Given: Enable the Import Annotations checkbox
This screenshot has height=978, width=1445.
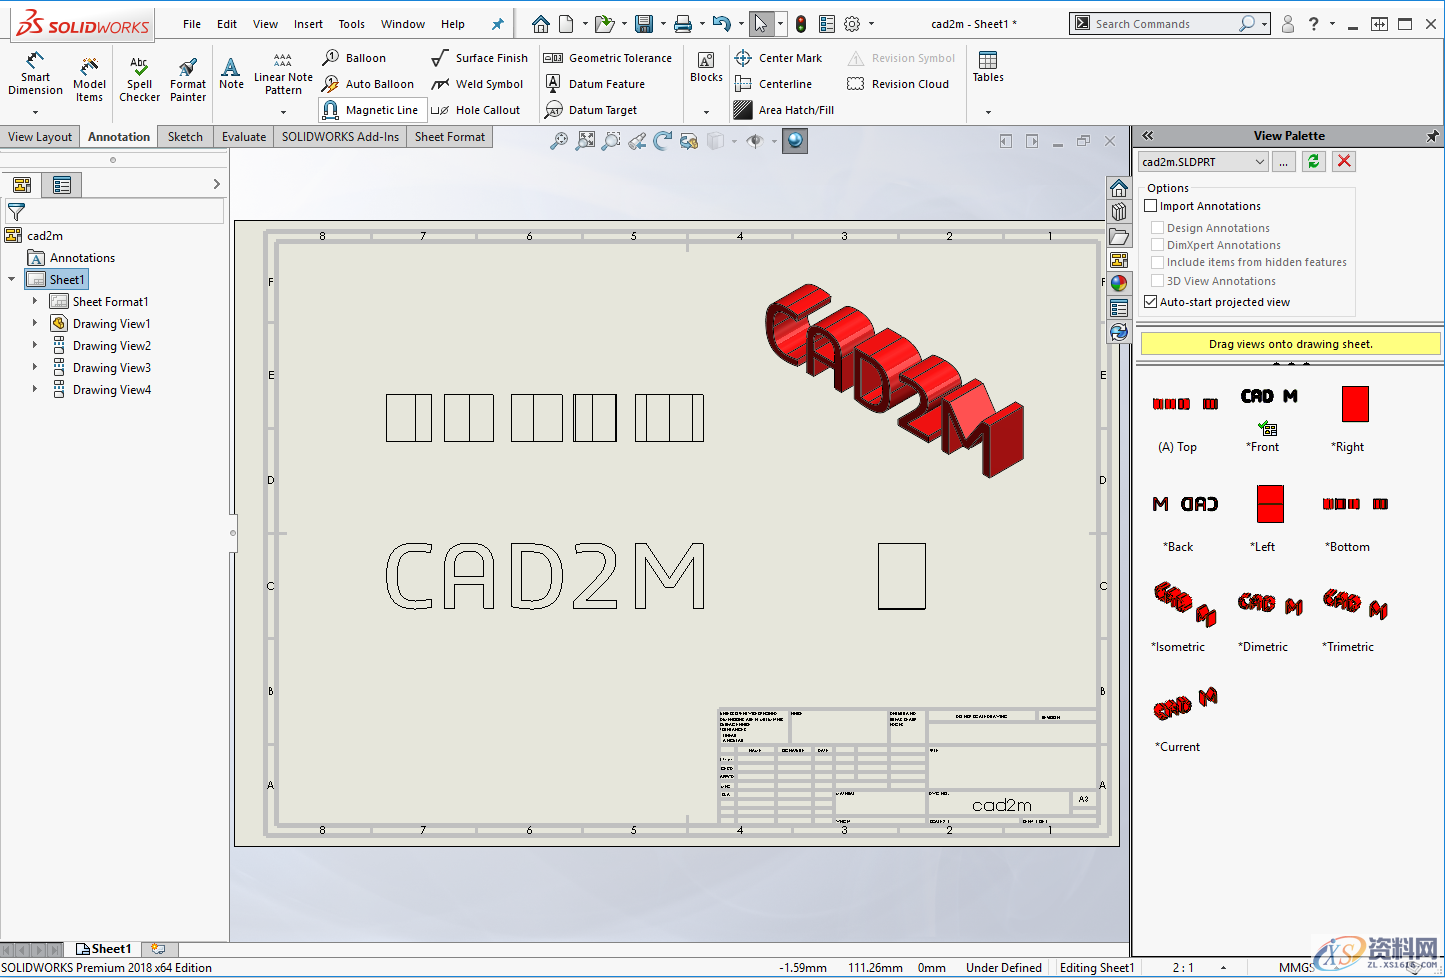Looking at the screenshot, I should pyautogui.click(x=1150, y=205).
